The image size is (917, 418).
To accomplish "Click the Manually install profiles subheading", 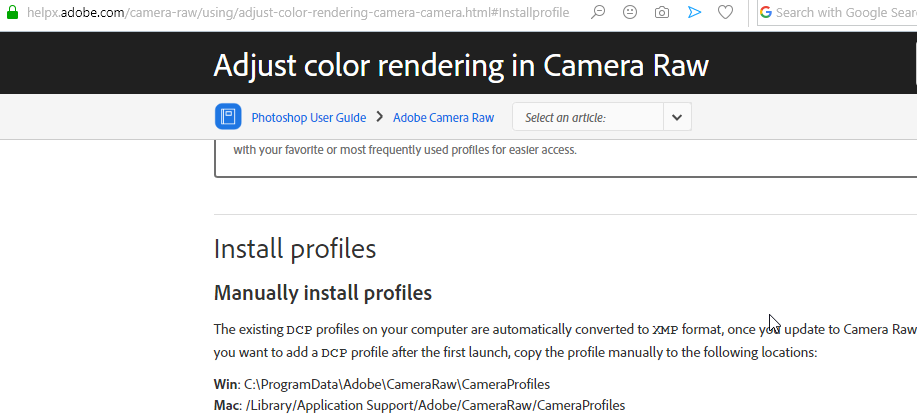I will click(x=323, y=292).
